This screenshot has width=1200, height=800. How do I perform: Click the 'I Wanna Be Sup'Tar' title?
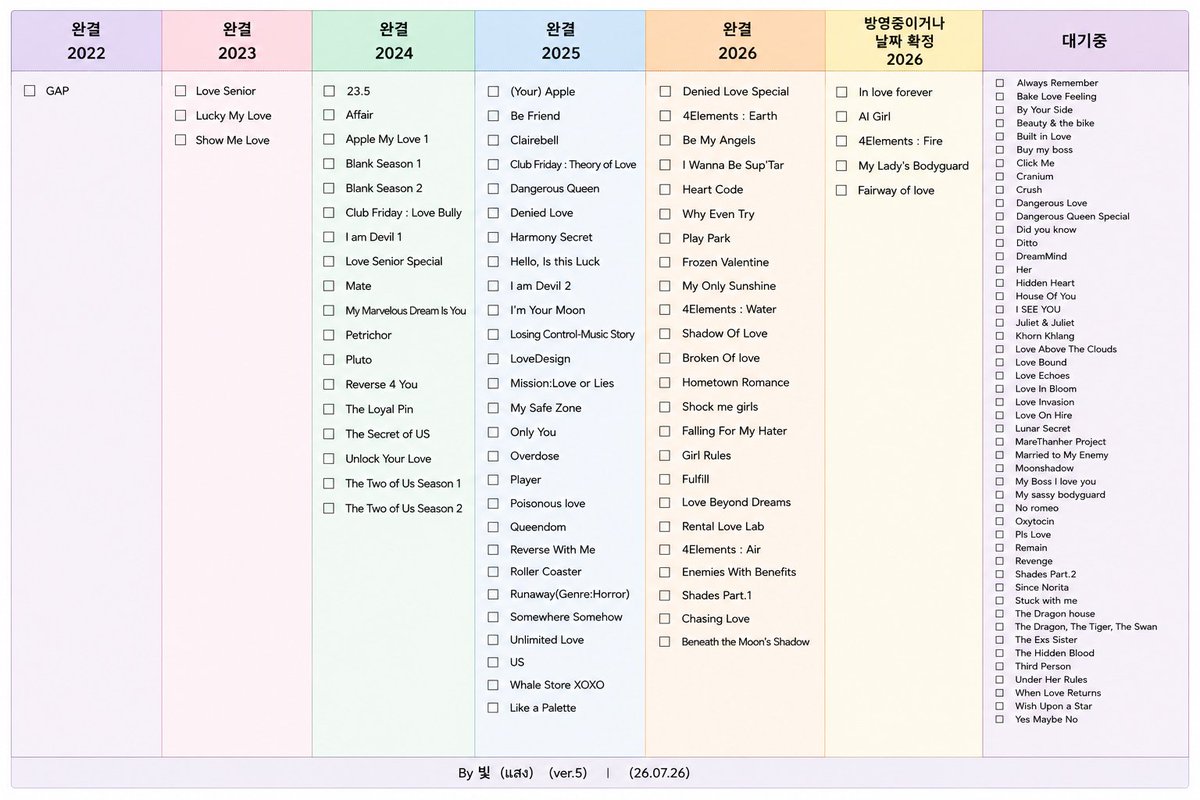[x=733, y=164]
